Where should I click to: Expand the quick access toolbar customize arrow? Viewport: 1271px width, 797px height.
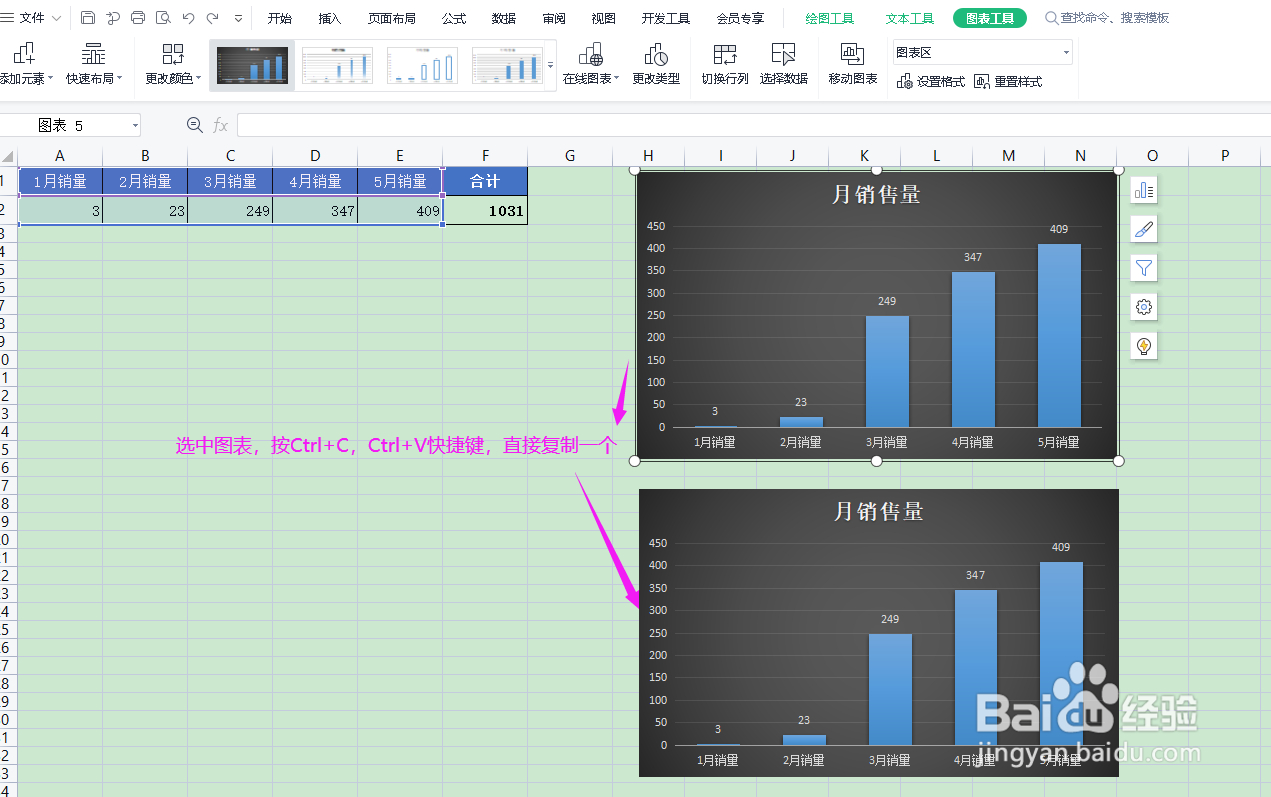click(238, 18)
